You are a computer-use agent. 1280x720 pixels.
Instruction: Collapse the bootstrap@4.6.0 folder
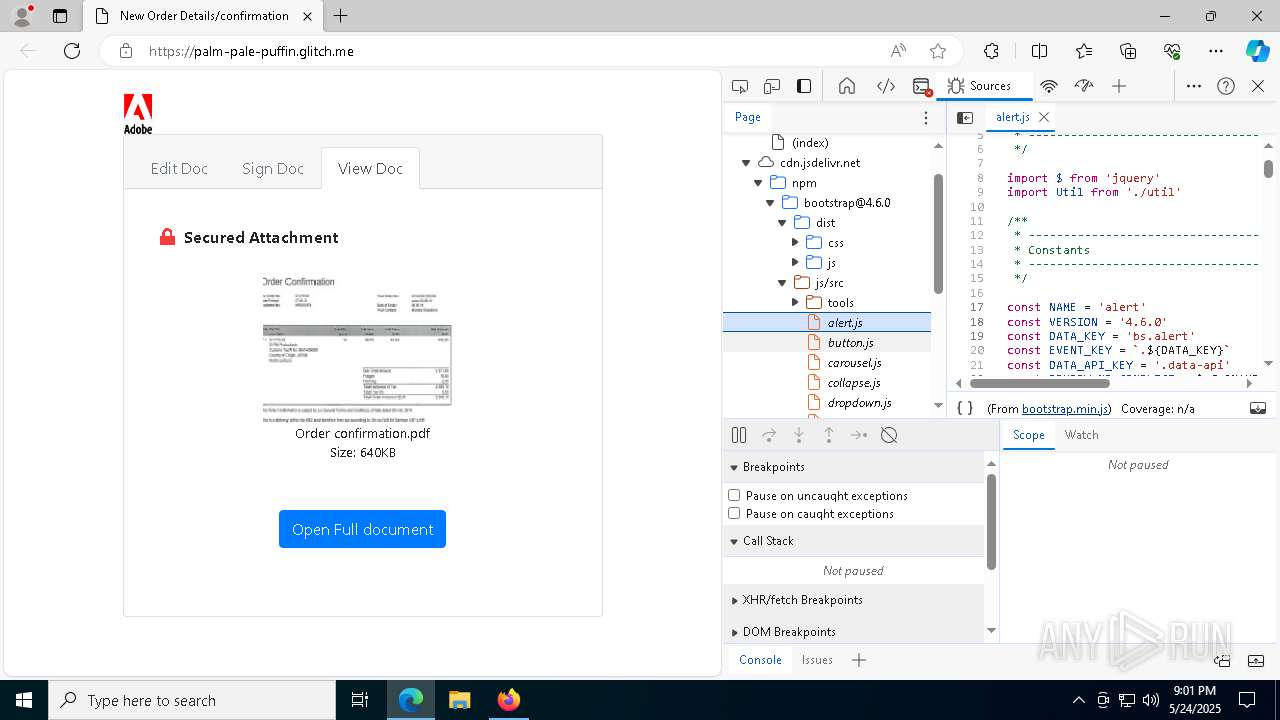point(770,202)
